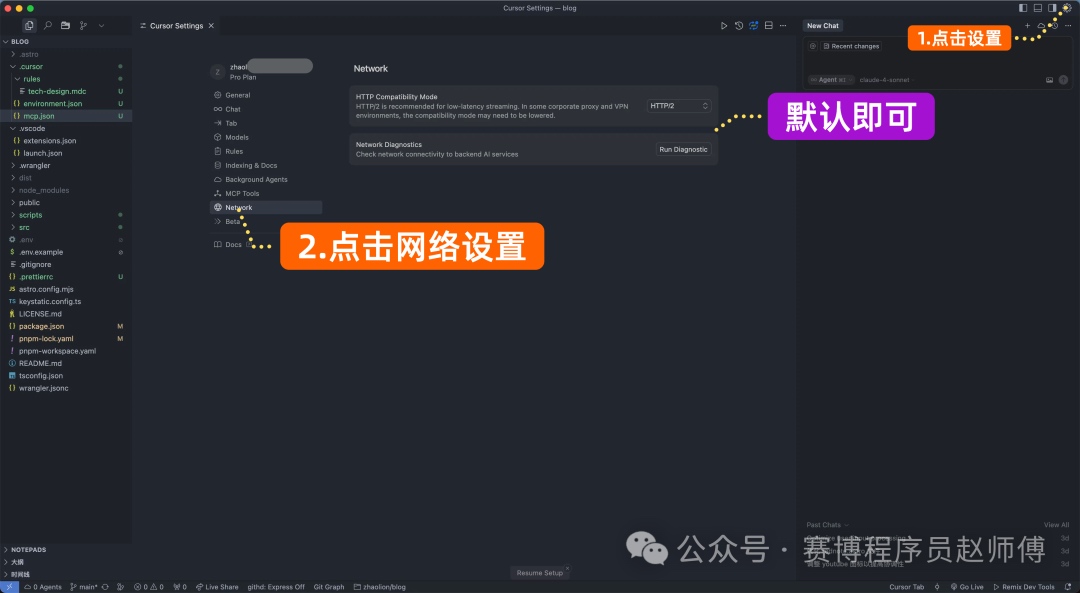Split the editor layout icon
1080x593 pixels.
pyautogui.click(x=769, y=25)
